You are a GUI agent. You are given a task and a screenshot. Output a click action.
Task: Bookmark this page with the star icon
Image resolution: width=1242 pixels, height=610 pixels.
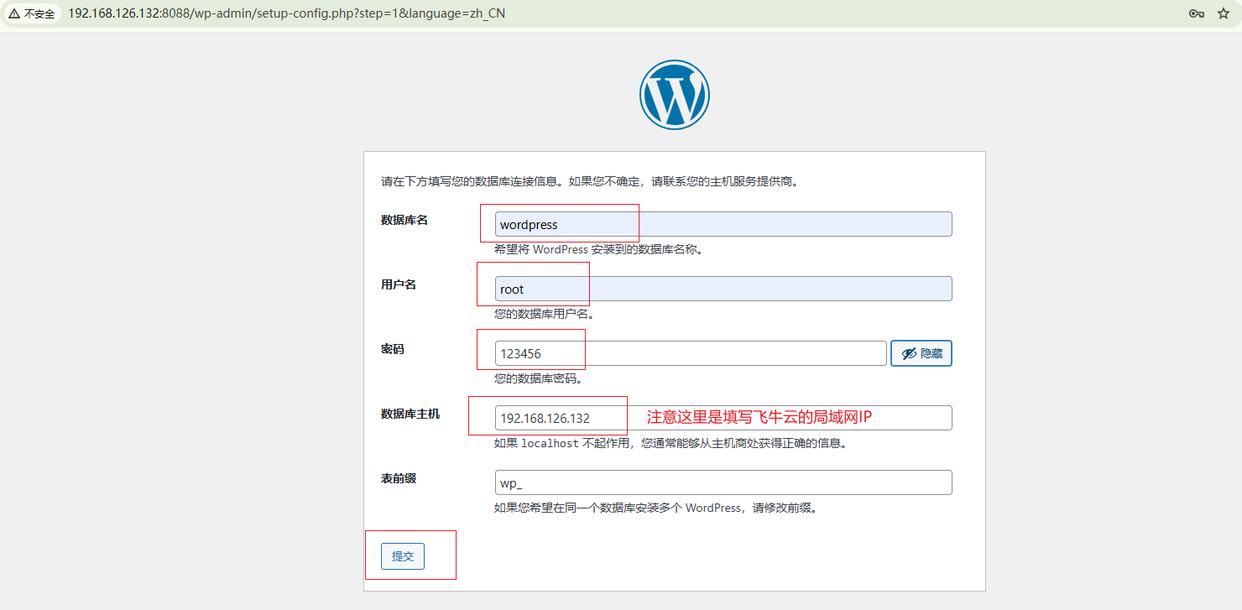pyautogui.click(x=1223, y=14)
